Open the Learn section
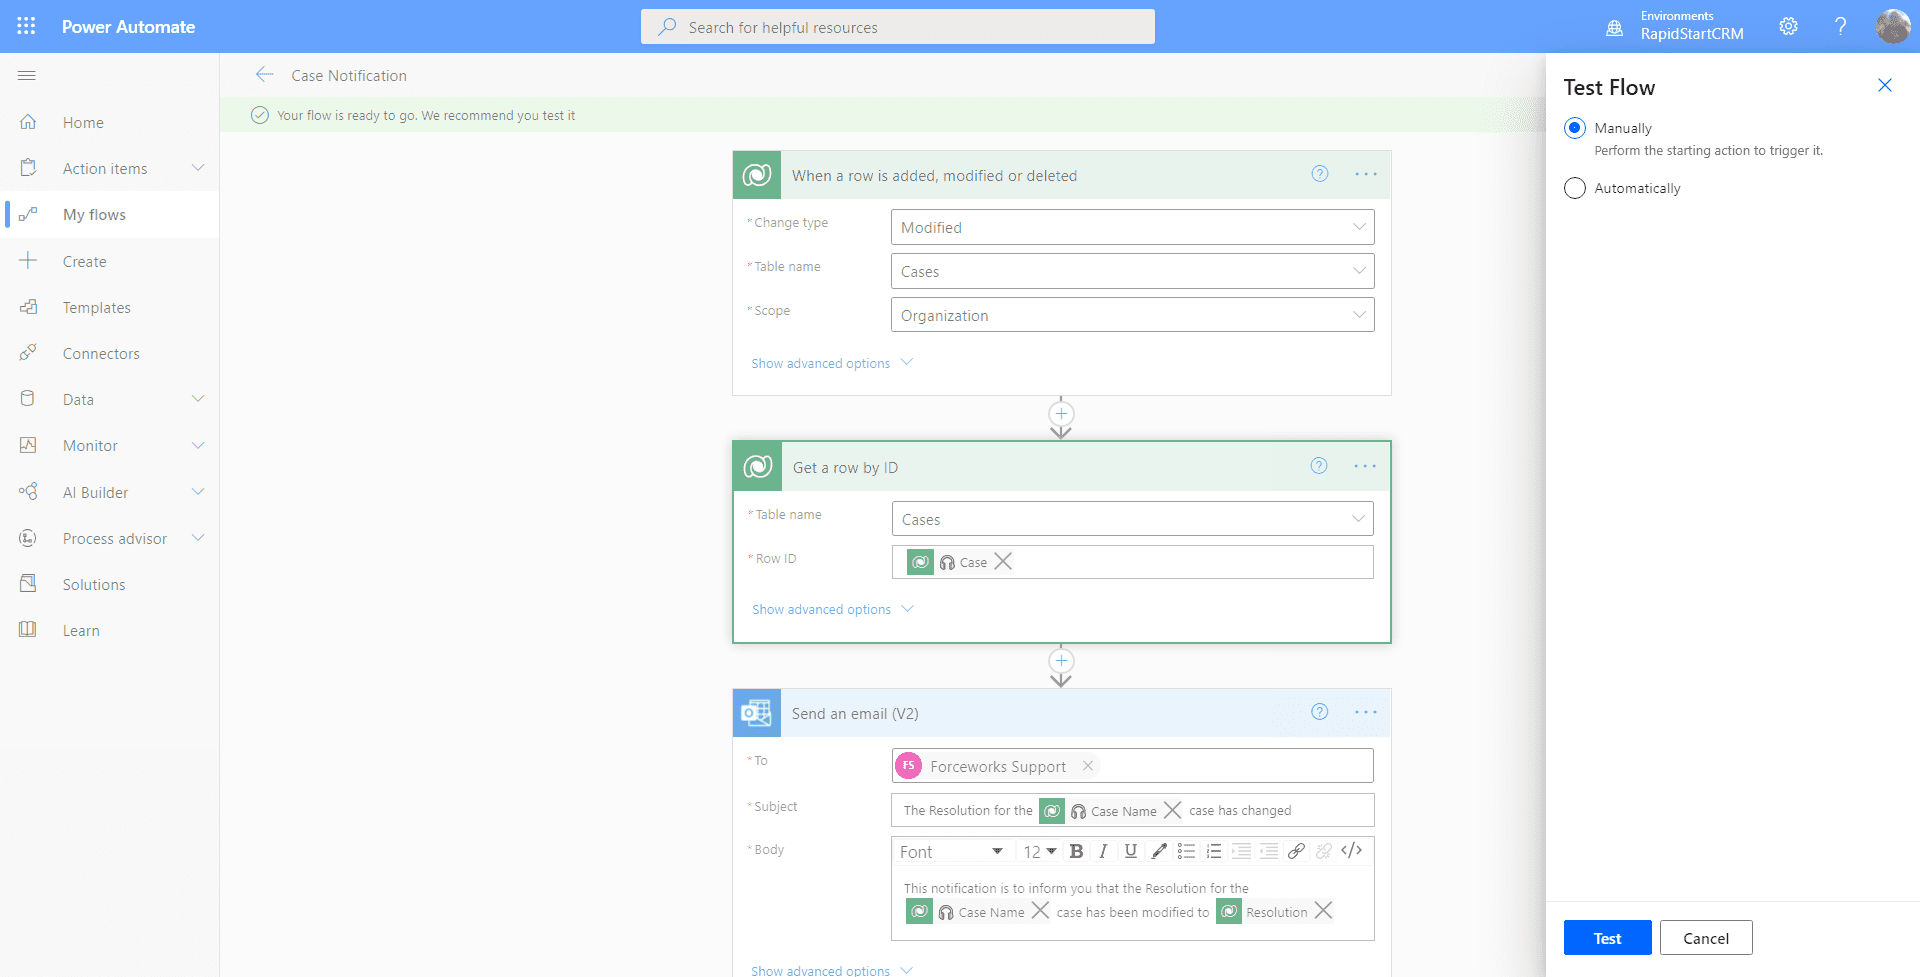1920x977 pixels. point(80,630)
